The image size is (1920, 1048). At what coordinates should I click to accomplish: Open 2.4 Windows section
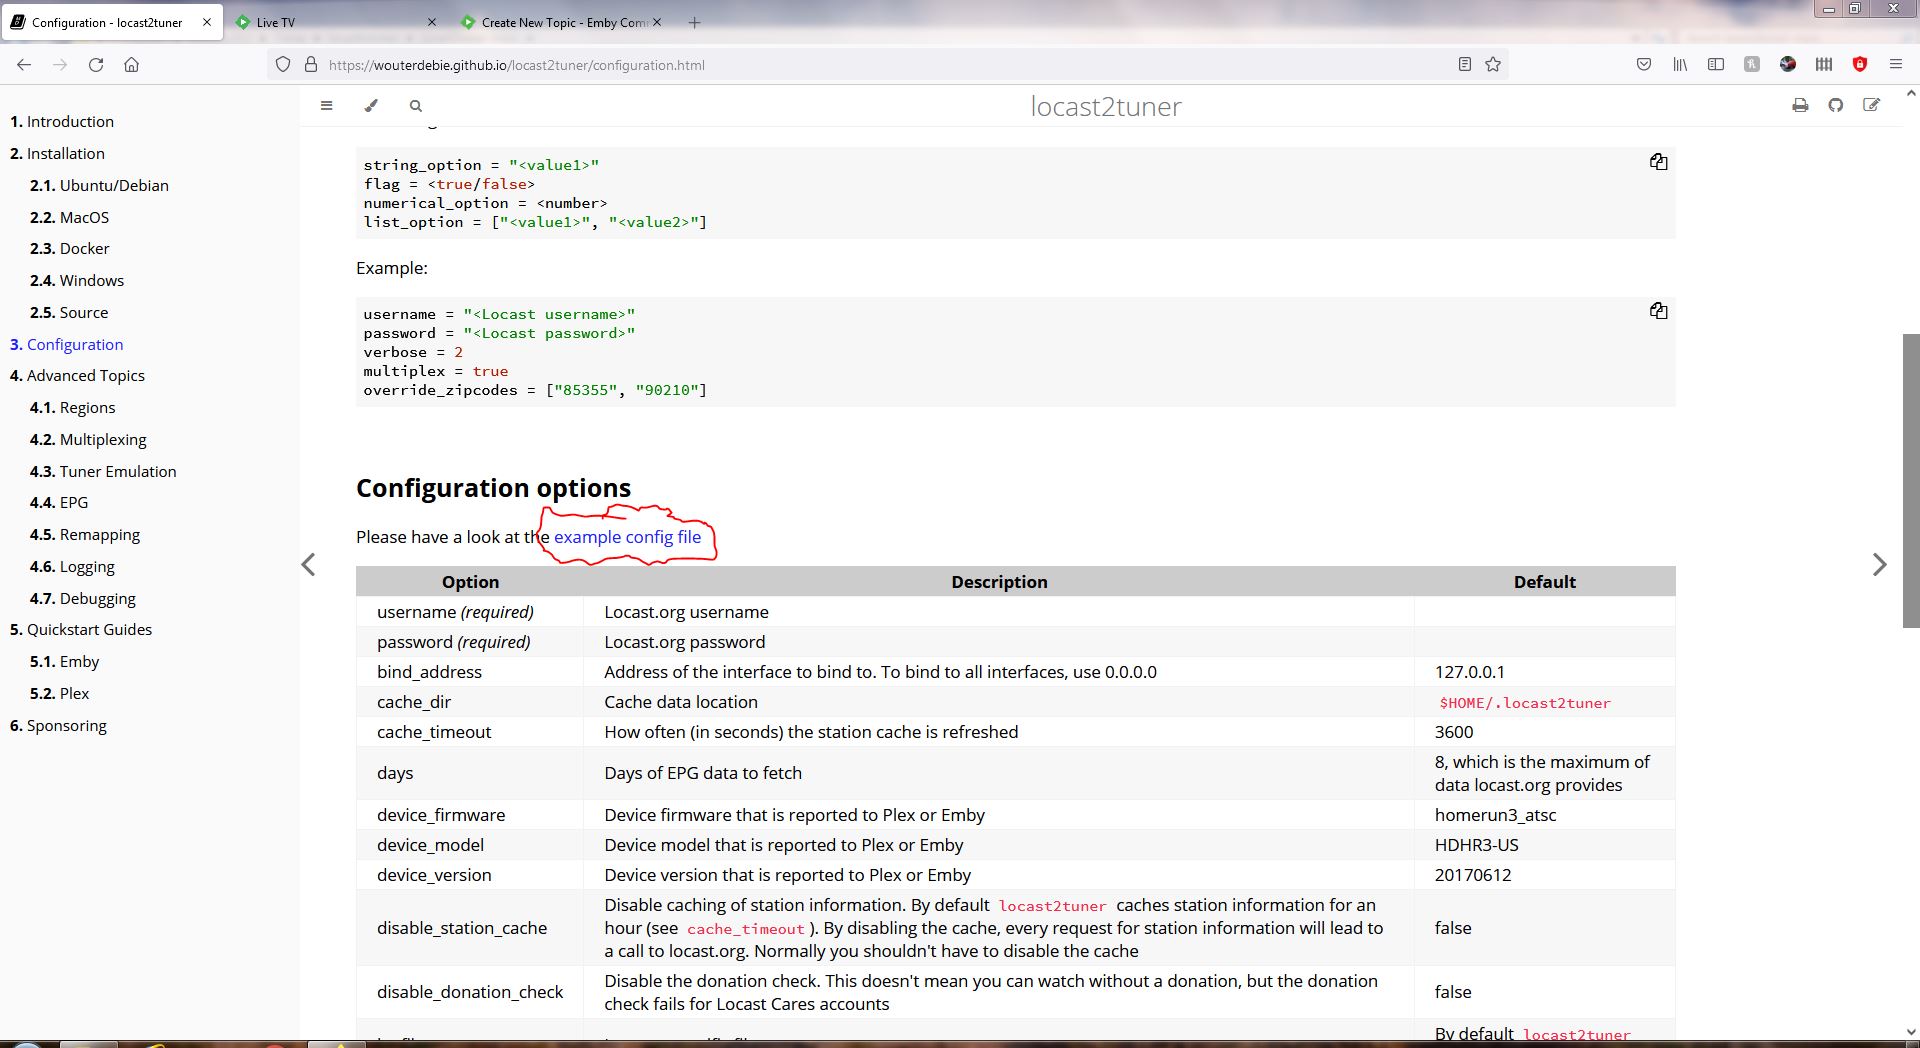[77, 280]
